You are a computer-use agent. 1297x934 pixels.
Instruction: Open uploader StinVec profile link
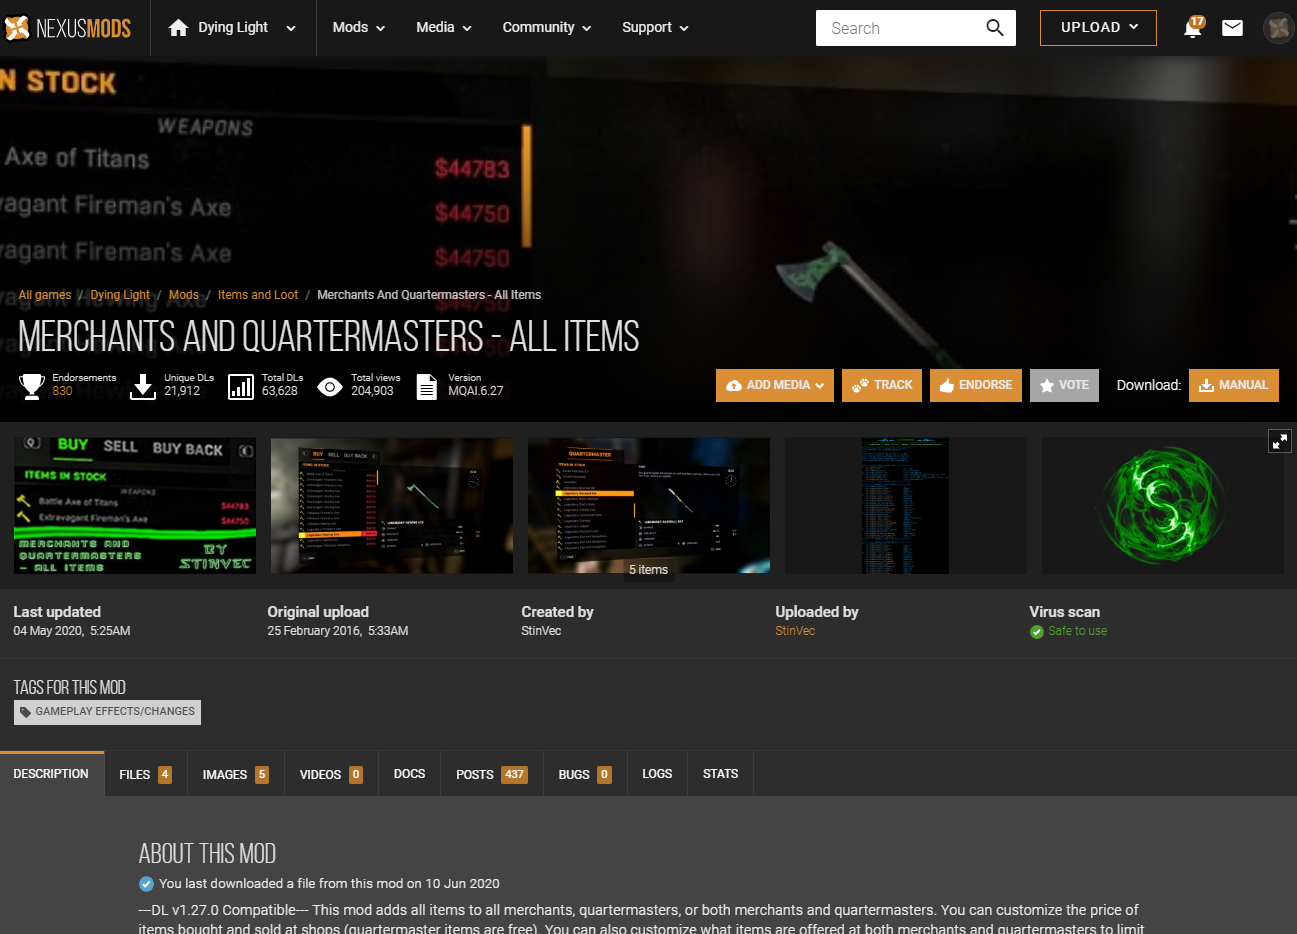click(795, 631)
